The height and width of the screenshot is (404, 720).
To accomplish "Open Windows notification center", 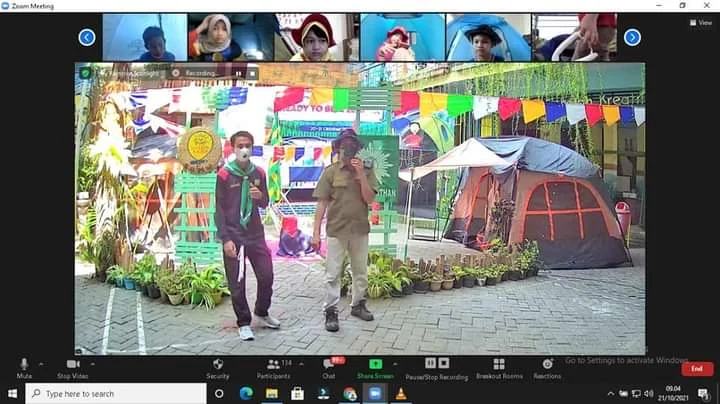I will (703, 393).
